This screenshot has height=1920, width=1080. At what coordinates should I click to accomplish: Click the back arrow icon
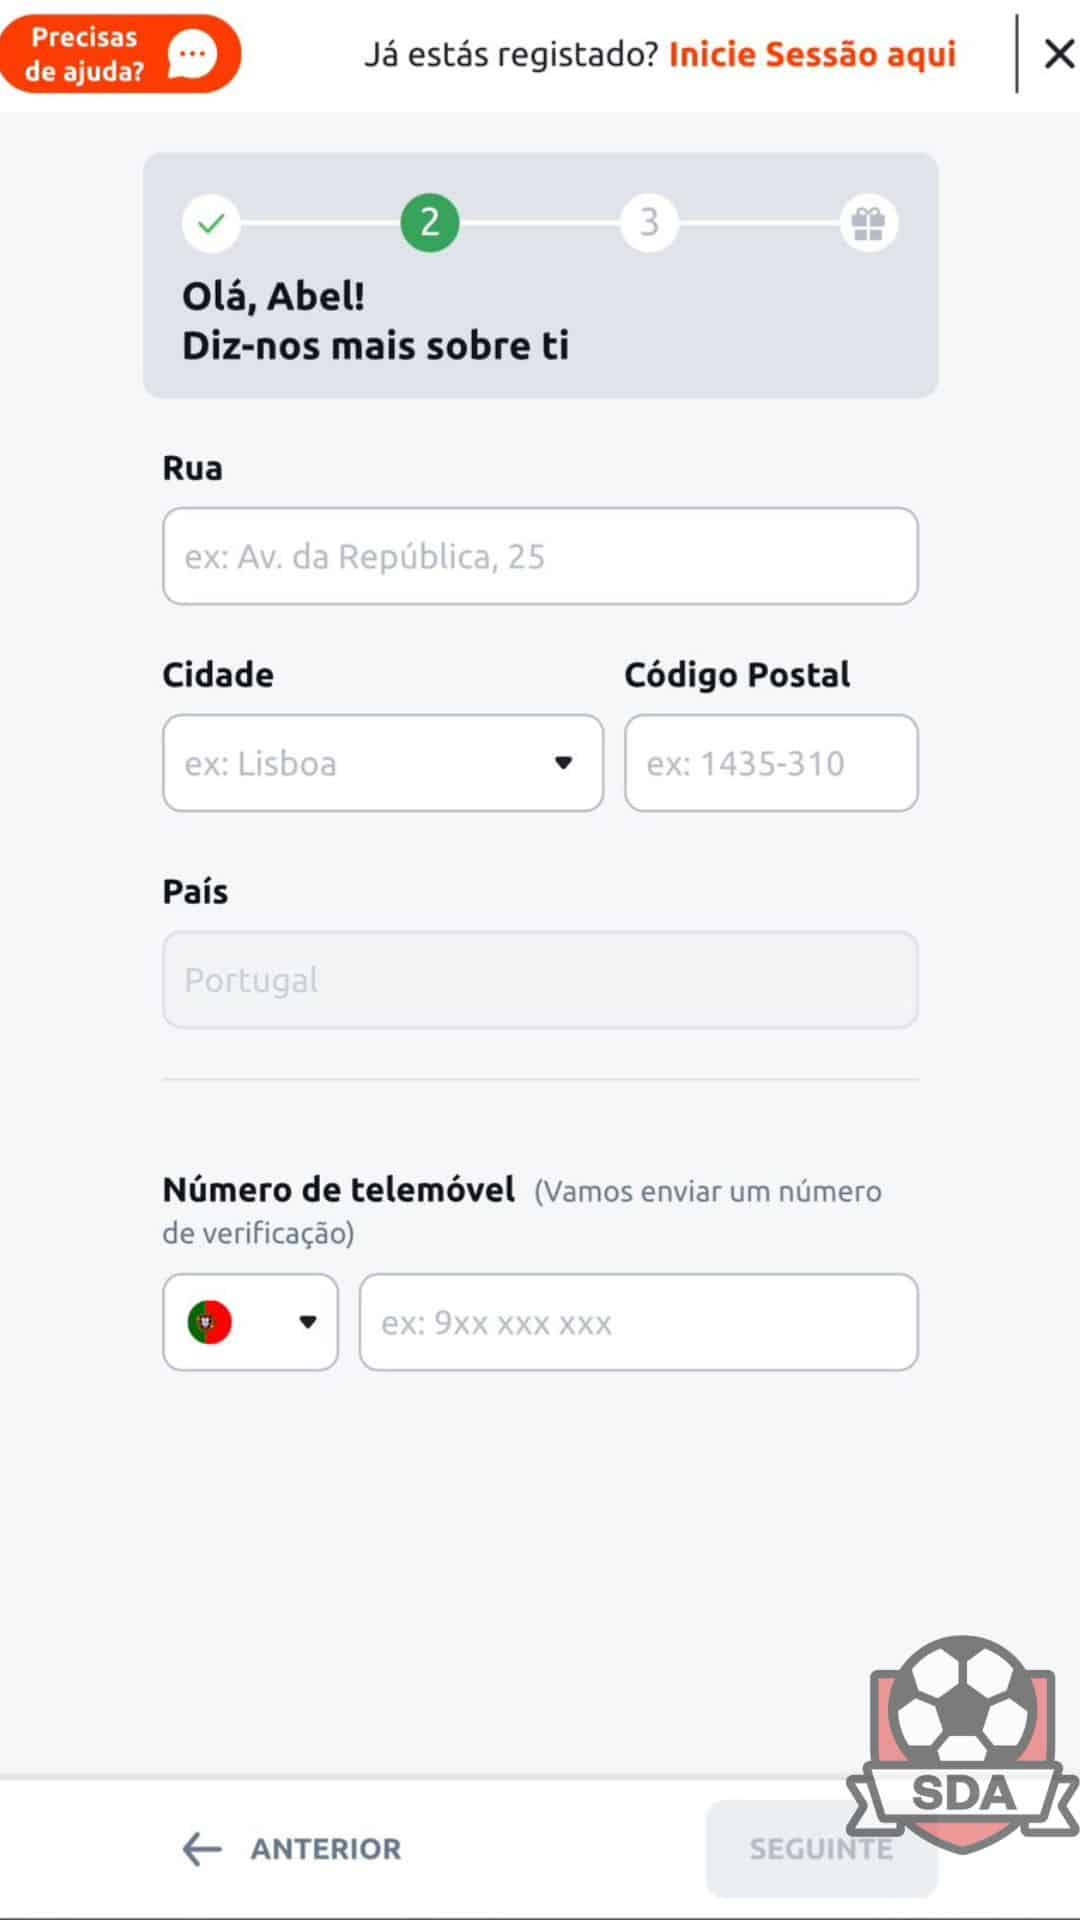(201, 1849)
